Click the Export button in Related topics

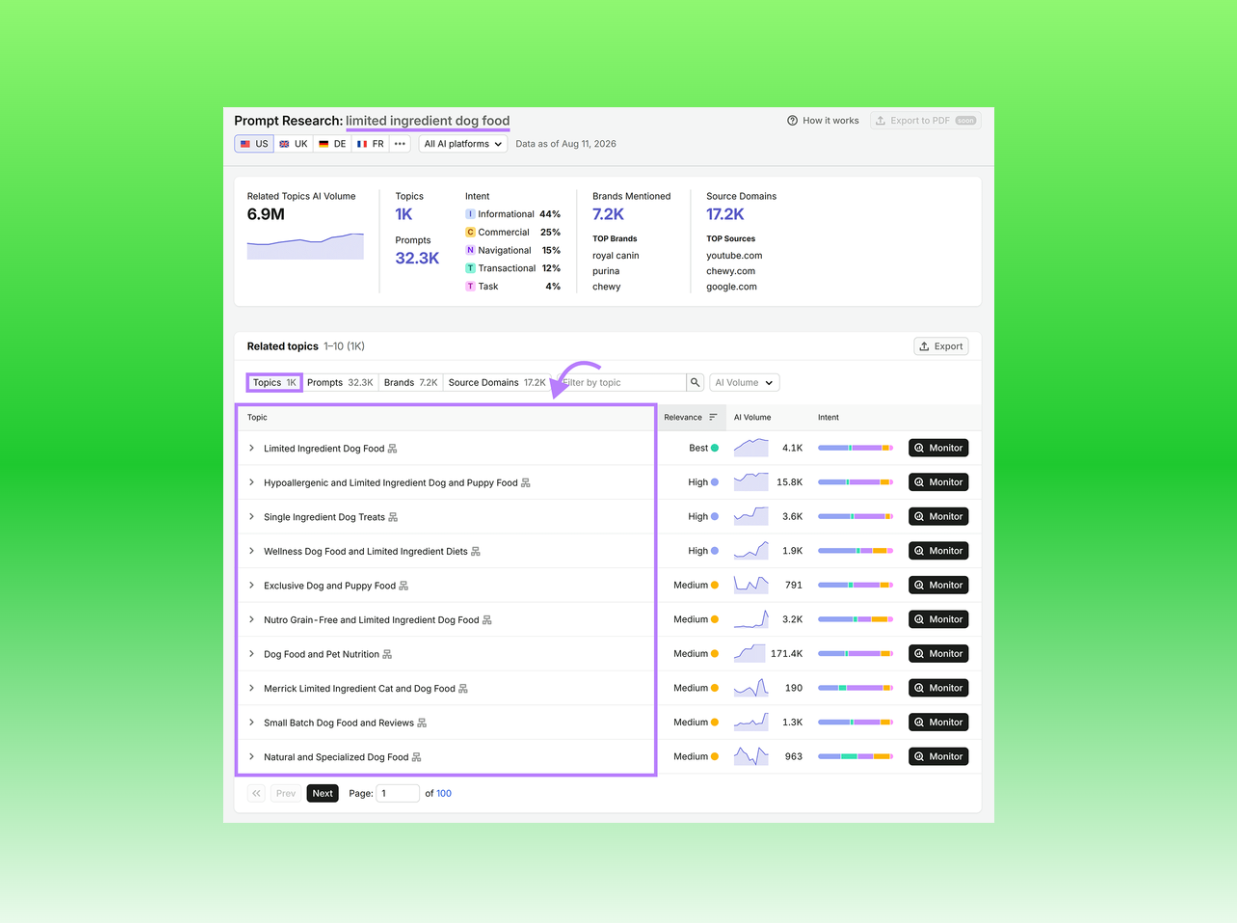point(941,346)
